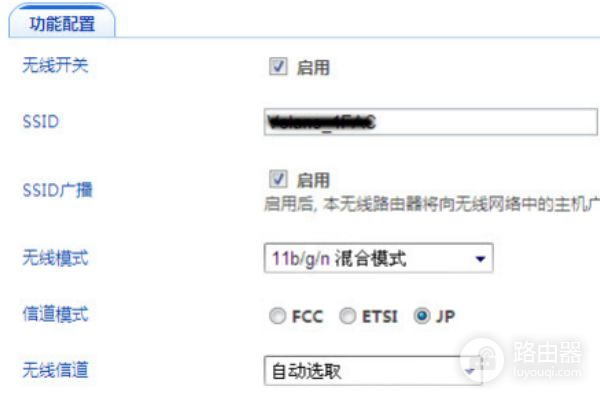Select the FCC channel mode radio button

pos(277,316)
